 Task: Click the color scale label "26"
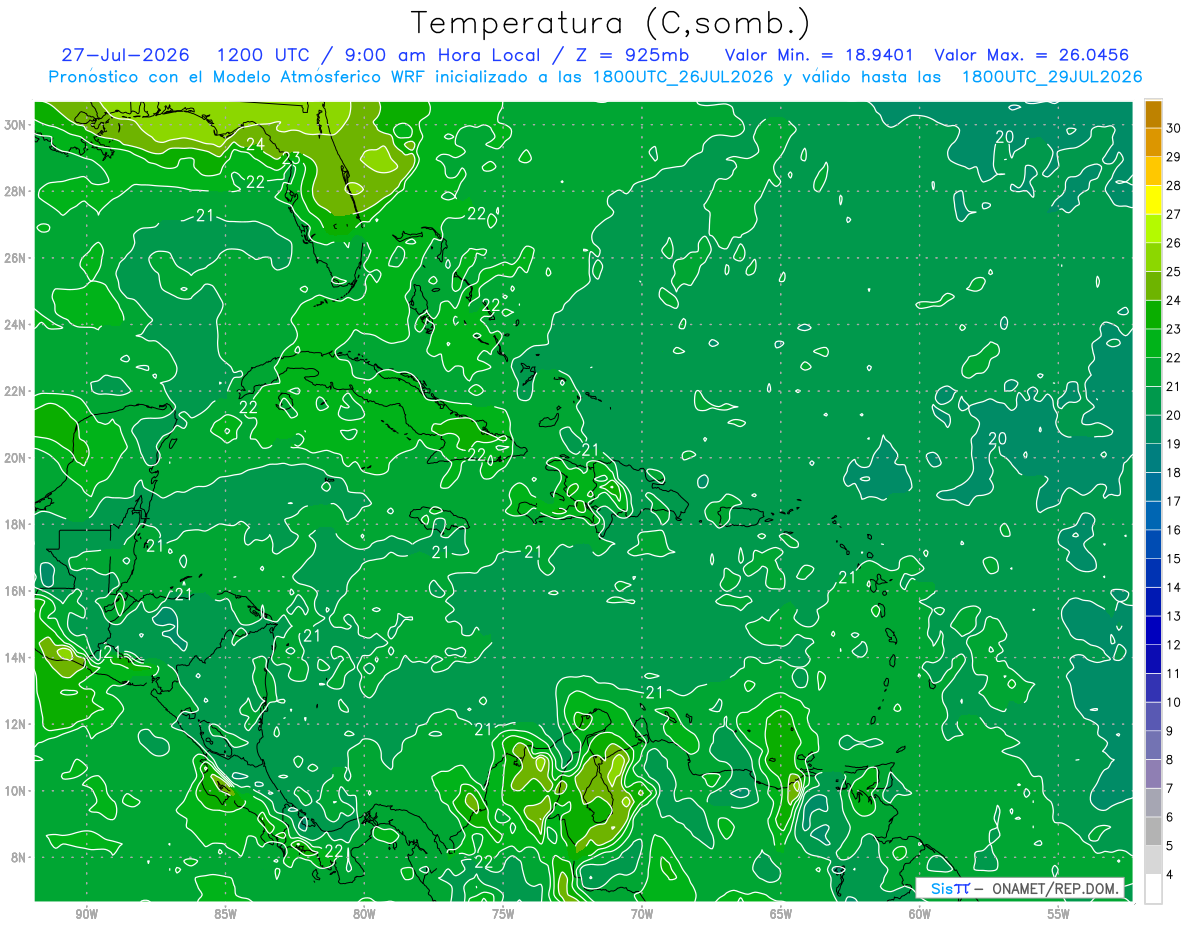pyautogui.click(x=1174, y=243)
